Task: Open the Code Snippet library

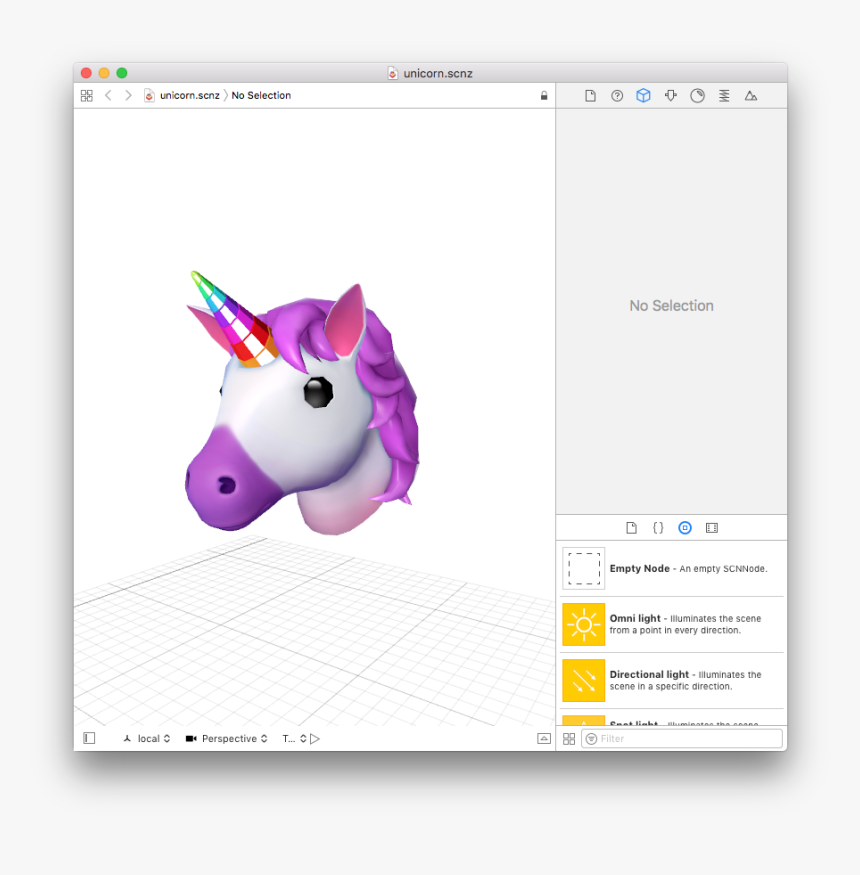Action: pos(657,527)
